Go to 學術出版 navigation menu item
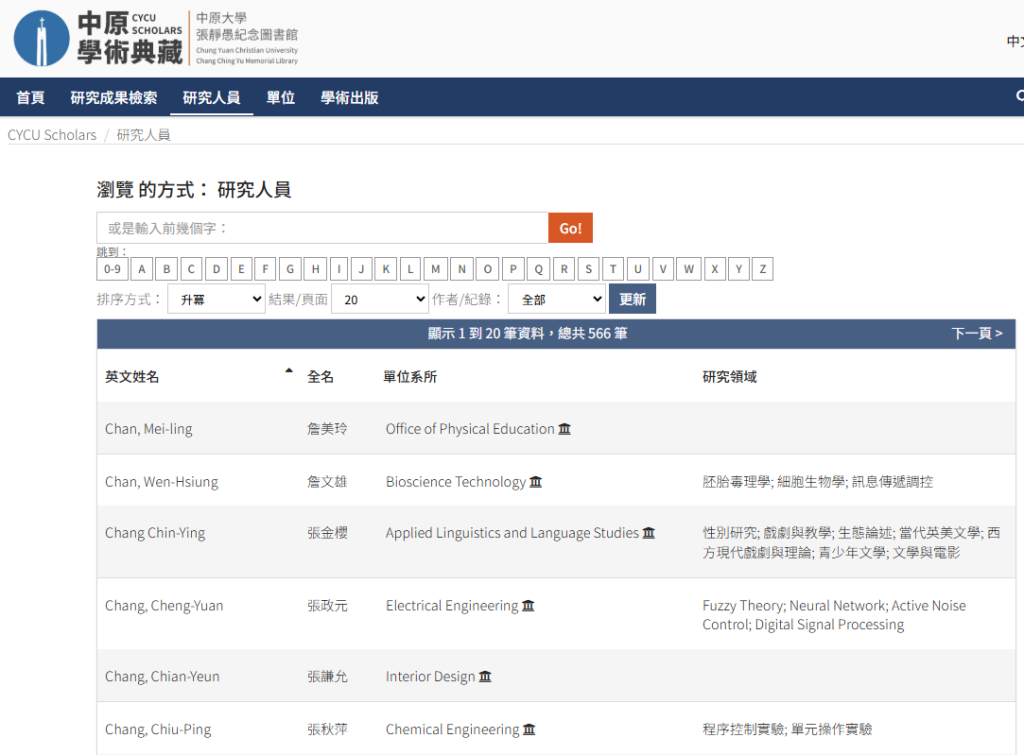 pos(349,97)
